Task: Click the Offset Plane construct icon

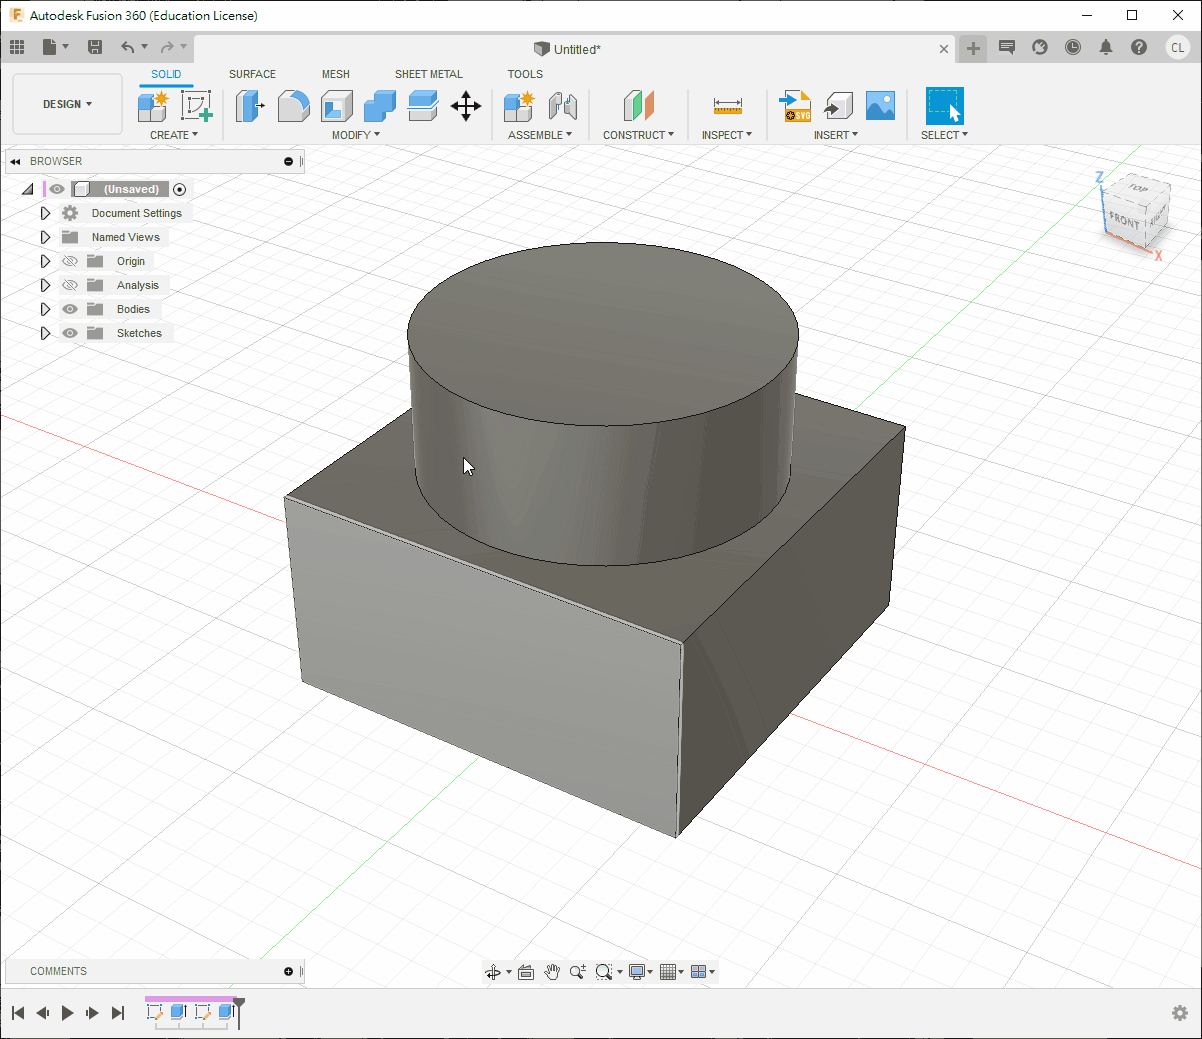Action: (638, 106)
